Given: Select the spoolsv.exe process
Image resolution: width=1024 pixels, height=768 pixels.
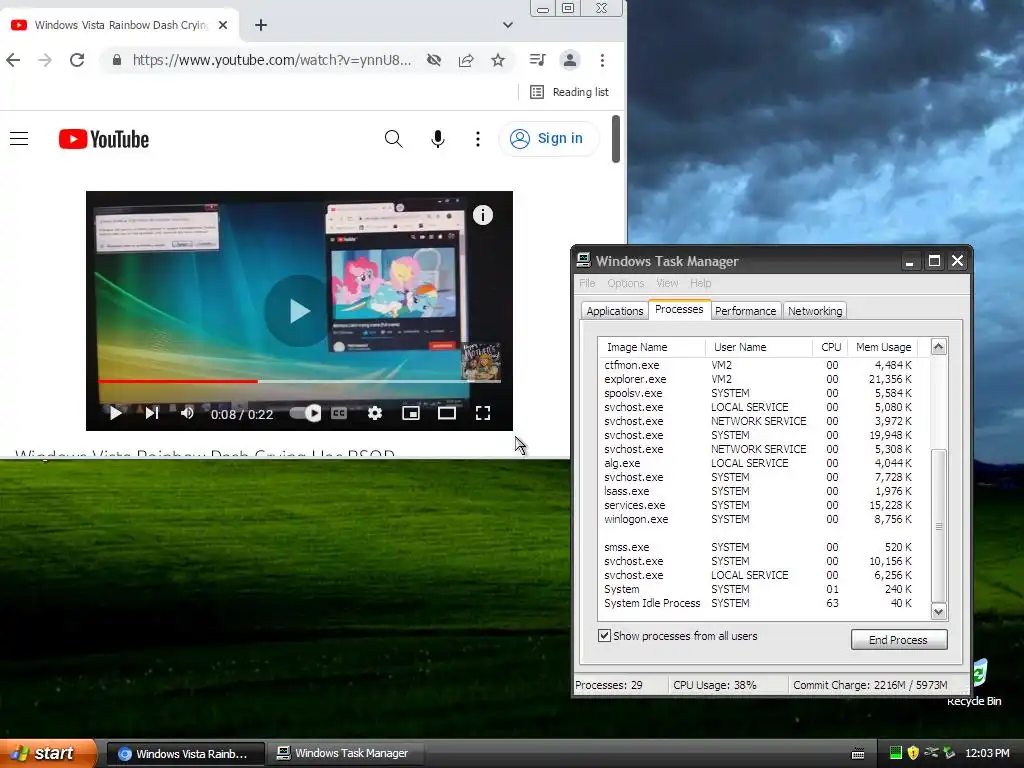Looking at the screenshot, I should (x=758, y=393).
